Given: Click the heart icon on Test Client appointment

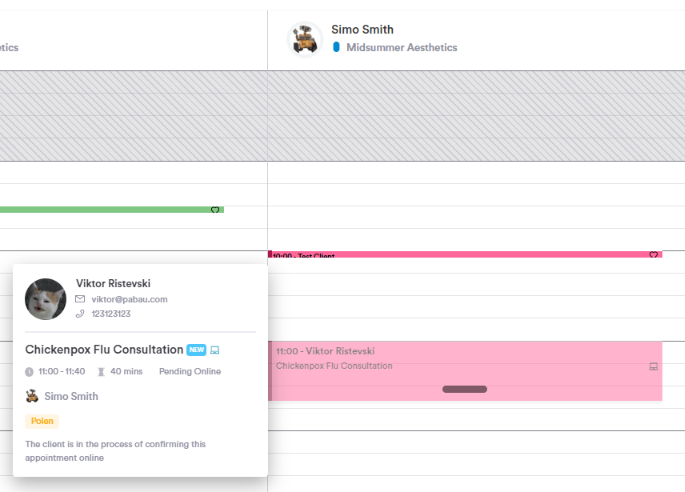Looking at the screenshot, I should tap(654, 255).
